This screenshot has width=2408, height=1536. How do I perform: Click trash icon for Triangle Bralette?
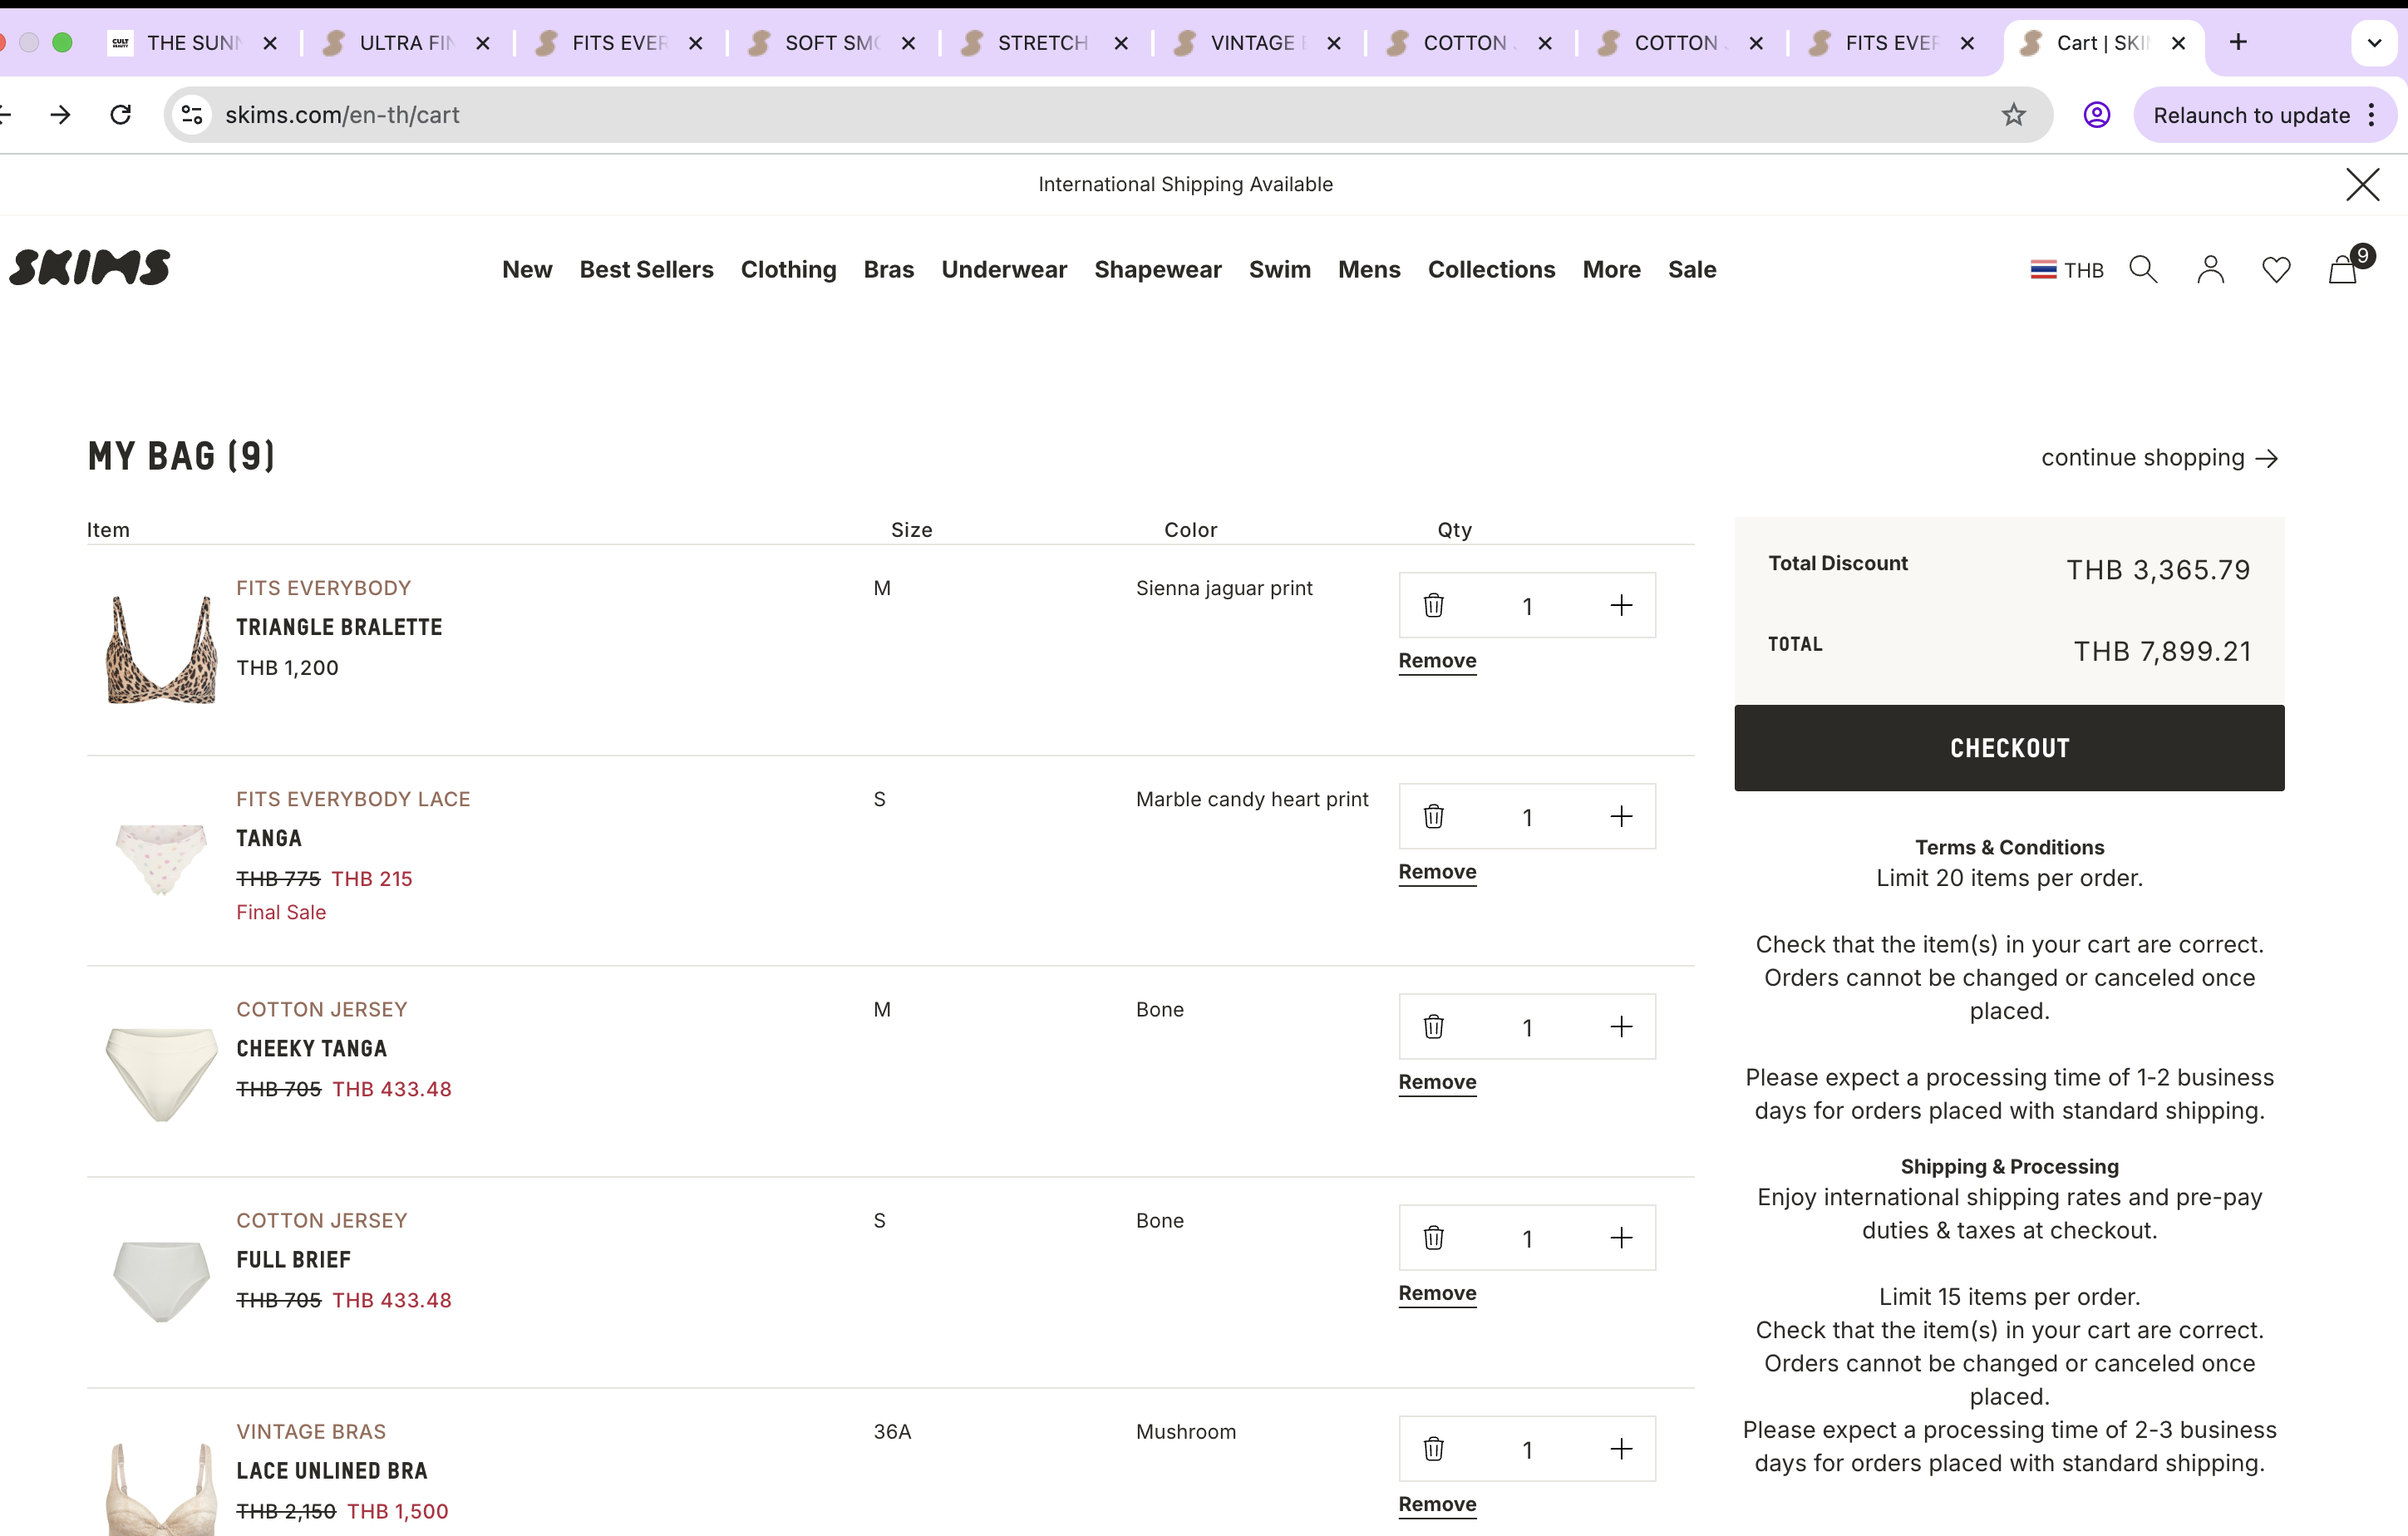pyautogui.click(x=1433, y=605)
